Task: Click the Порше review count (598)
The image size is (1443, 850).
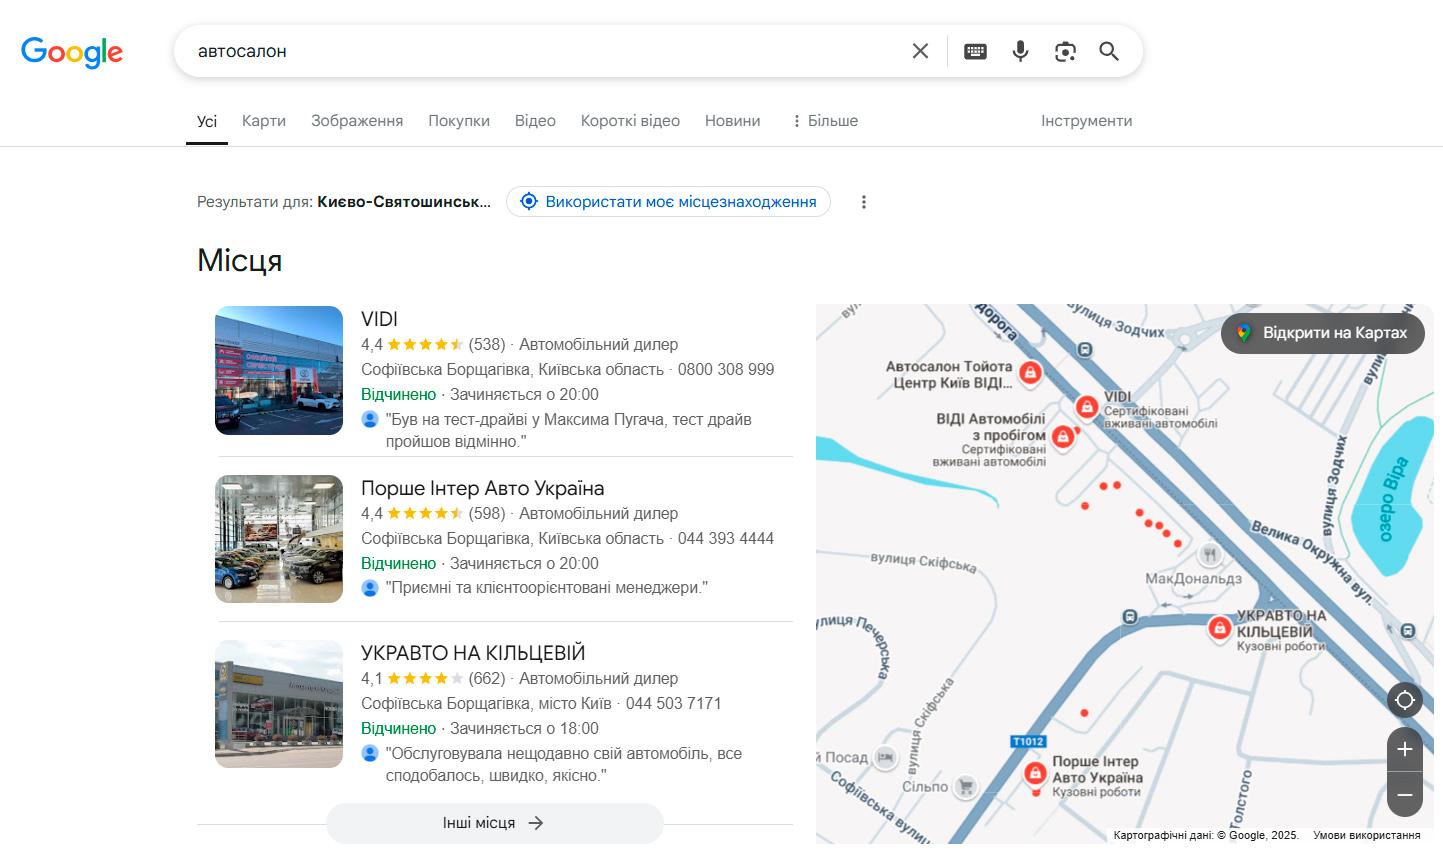Action: point(487,513)
